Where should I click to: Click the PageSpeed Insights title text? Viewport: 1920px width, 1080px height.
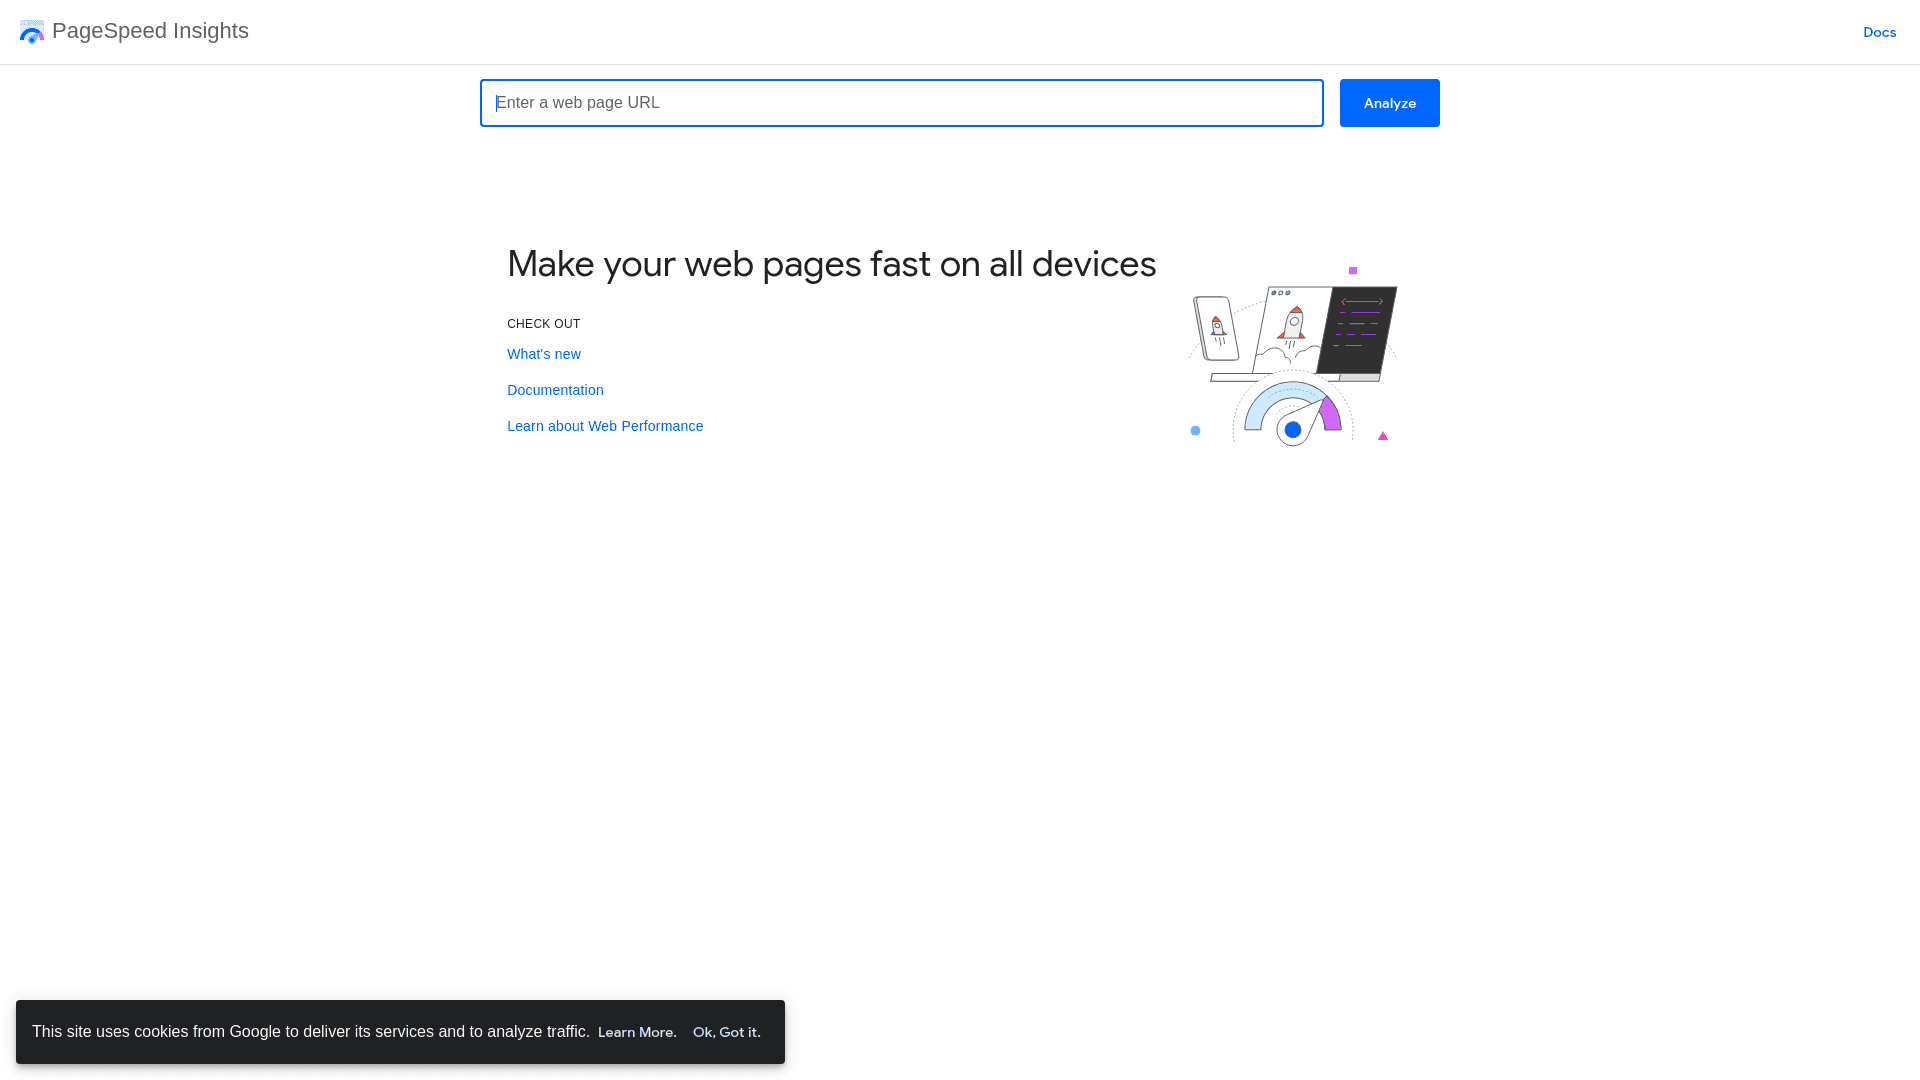[x=150, y=31]
